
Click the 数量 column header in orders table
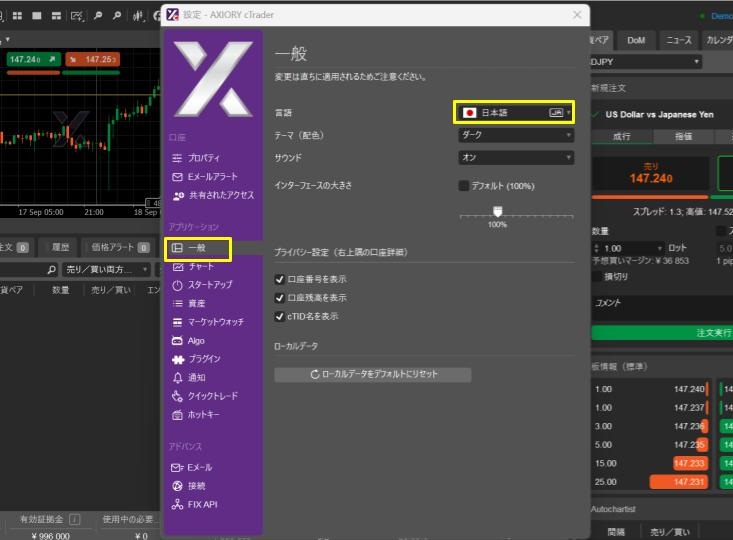click(60, 290)
